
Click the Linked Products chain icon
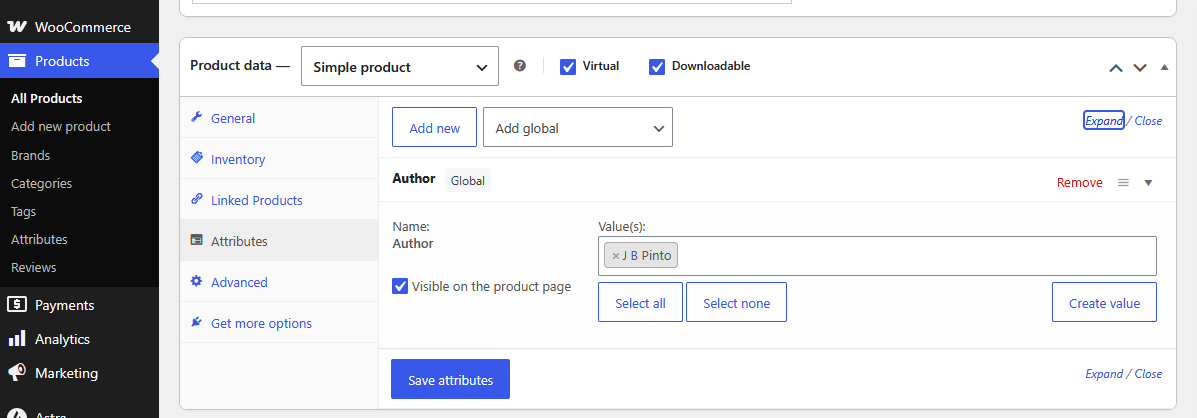[196, 199]
